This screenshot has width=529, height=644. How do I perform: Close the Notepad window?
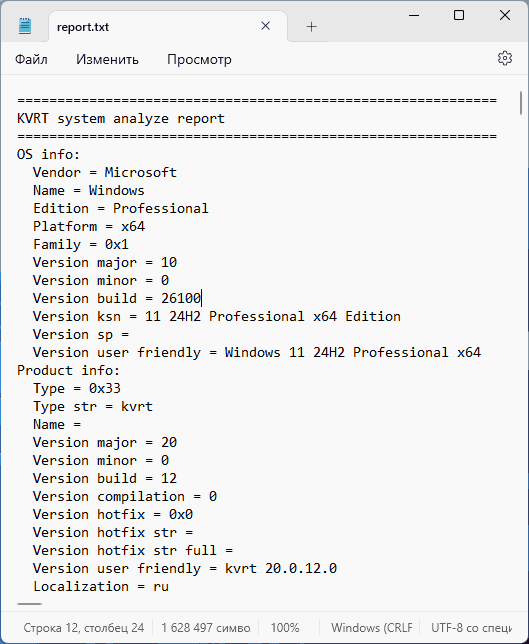pyautogui.click(x=505, y=15)
